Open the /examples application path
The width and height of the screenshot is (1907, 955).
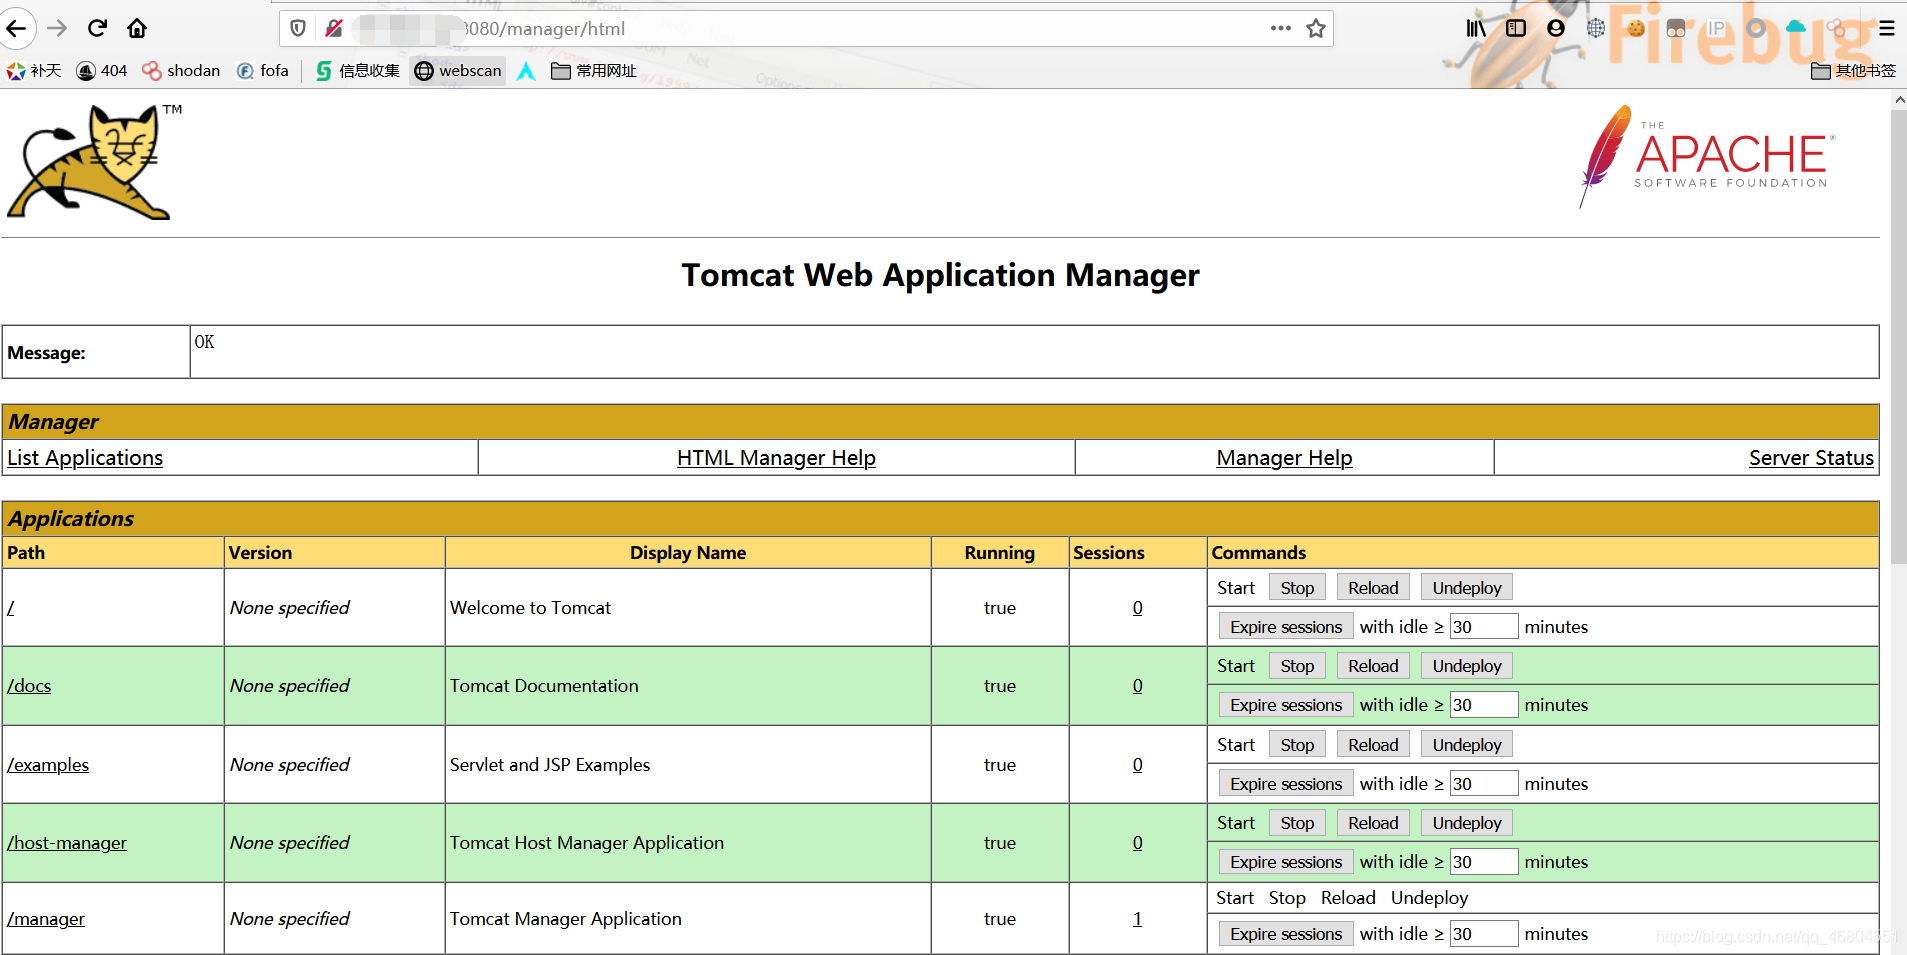click(48, 765)
